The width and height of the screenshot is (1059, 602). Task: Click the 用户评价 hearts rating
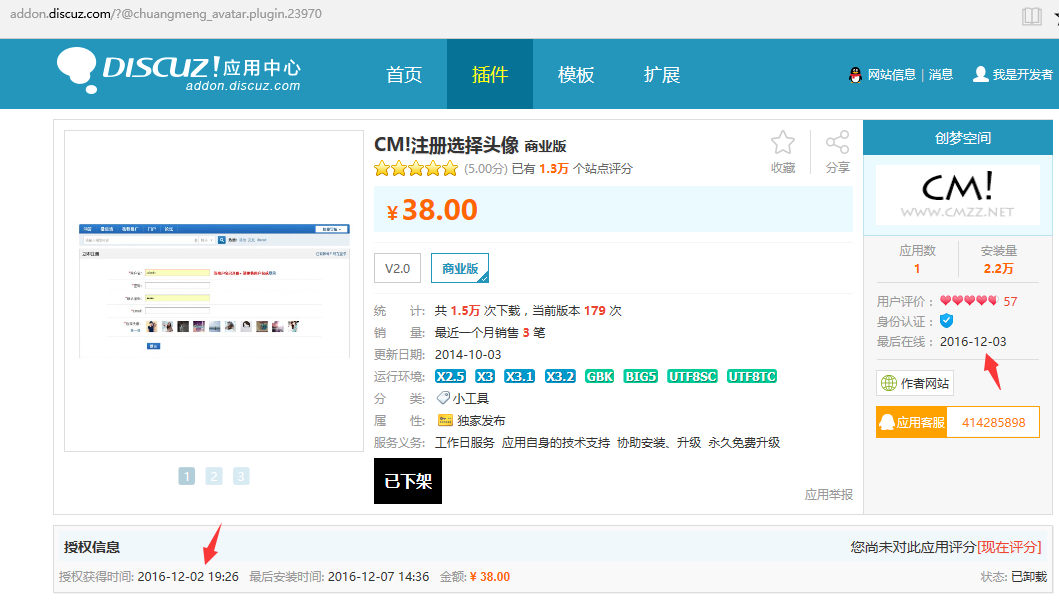tap(968, 301)
